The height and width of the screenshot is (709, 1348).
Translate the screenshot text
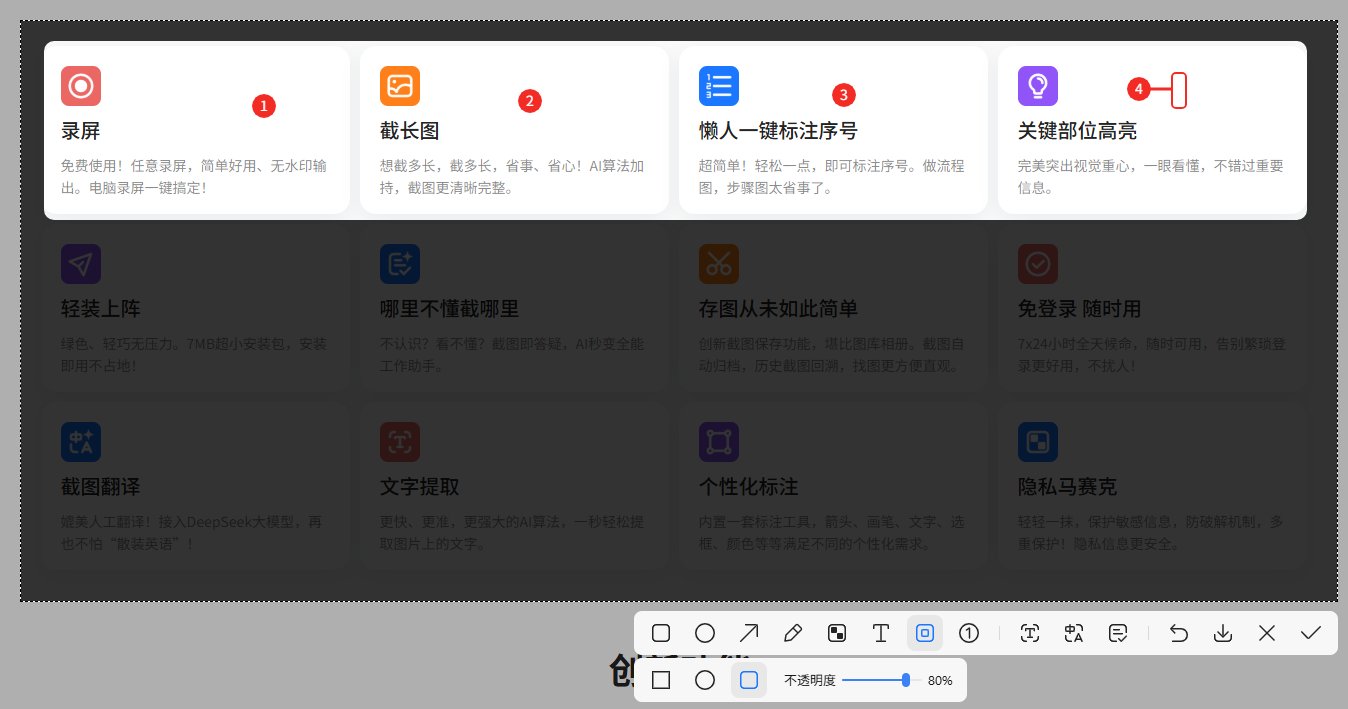tap(1074, 633)
